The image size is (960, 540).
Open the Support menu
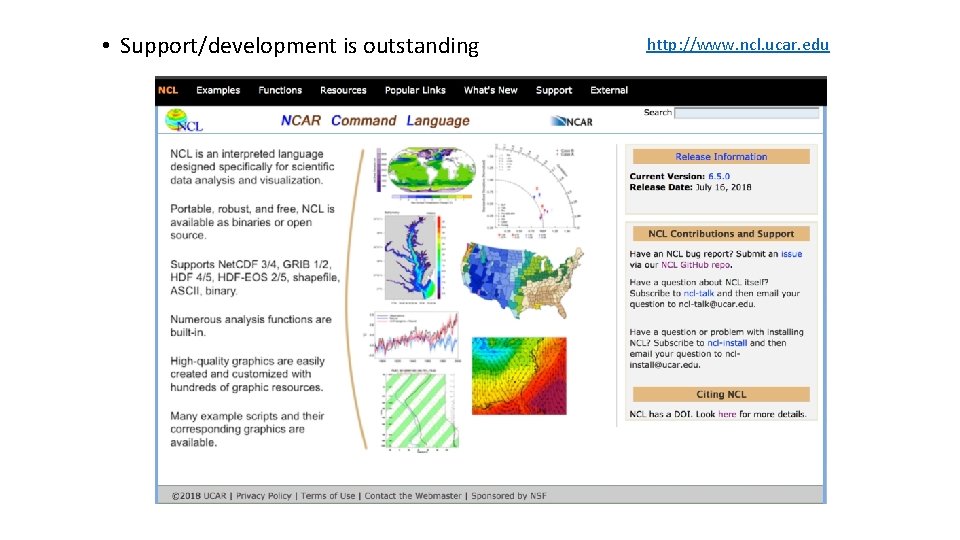click(x=553, y=90)
